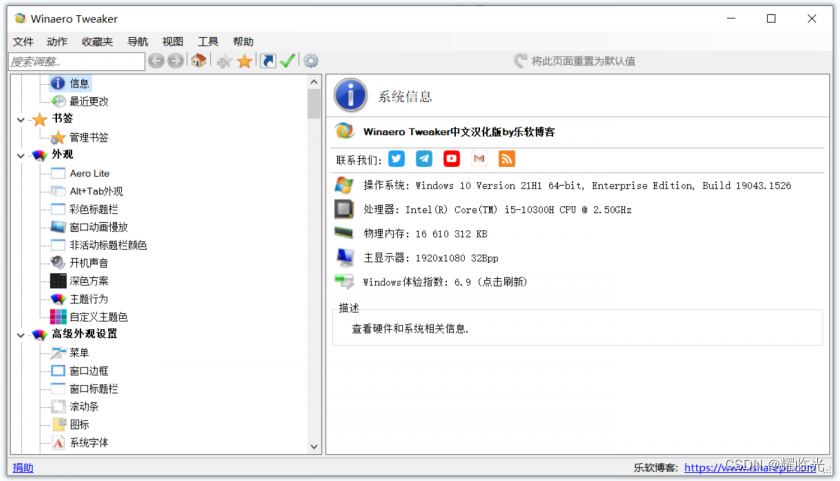The width and height of the screenshot is (840, 481).
Task: Open the 导航 menu
Action: coord(137,41)
